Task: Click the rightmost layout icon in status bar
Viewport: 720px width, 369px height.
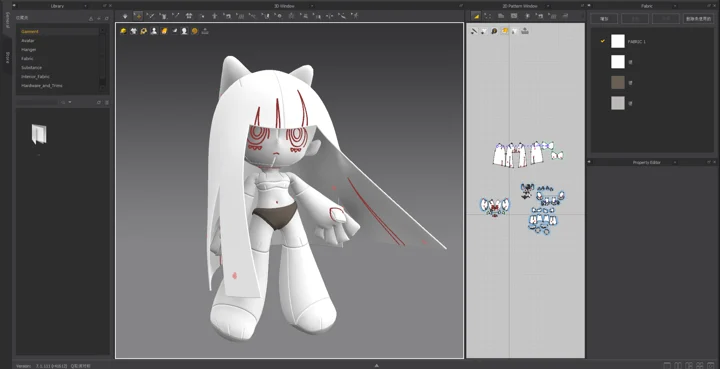Action: click(711, 366)
